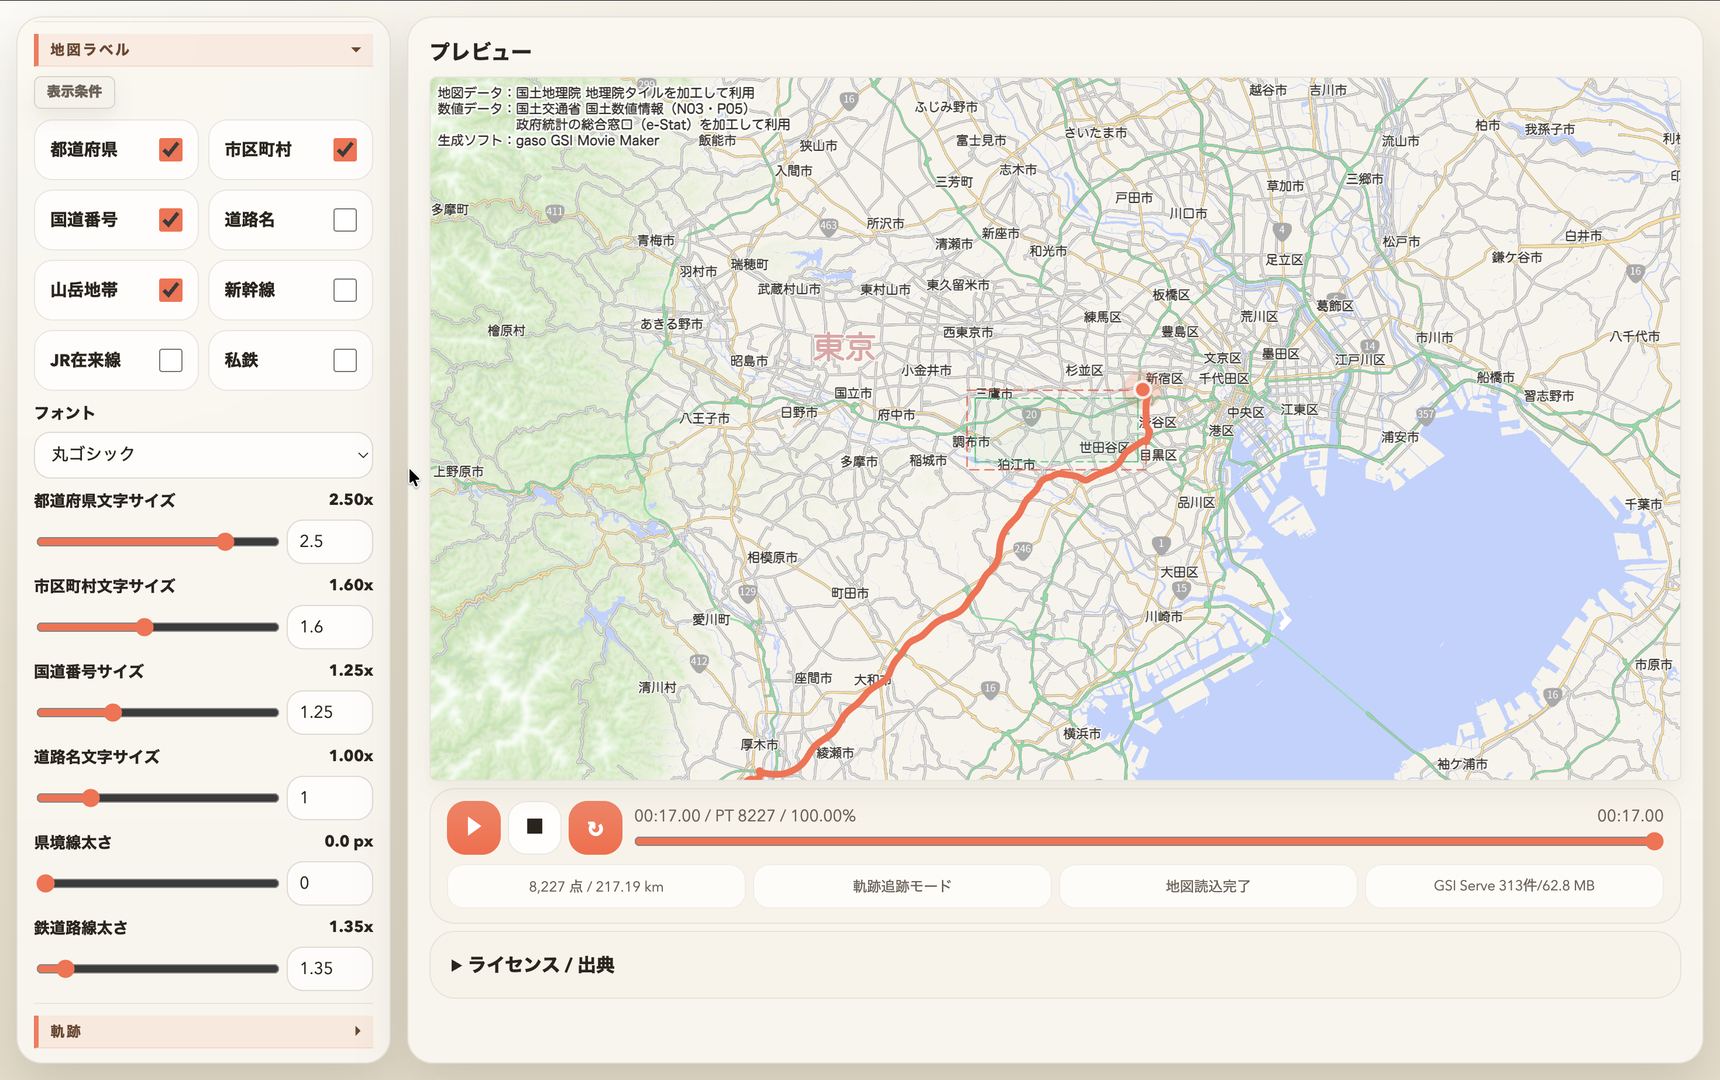Viewport: 1720px width, 1080px height.
Task: Uncheck the 山岳地帯 checkbox
Action: 171,290
